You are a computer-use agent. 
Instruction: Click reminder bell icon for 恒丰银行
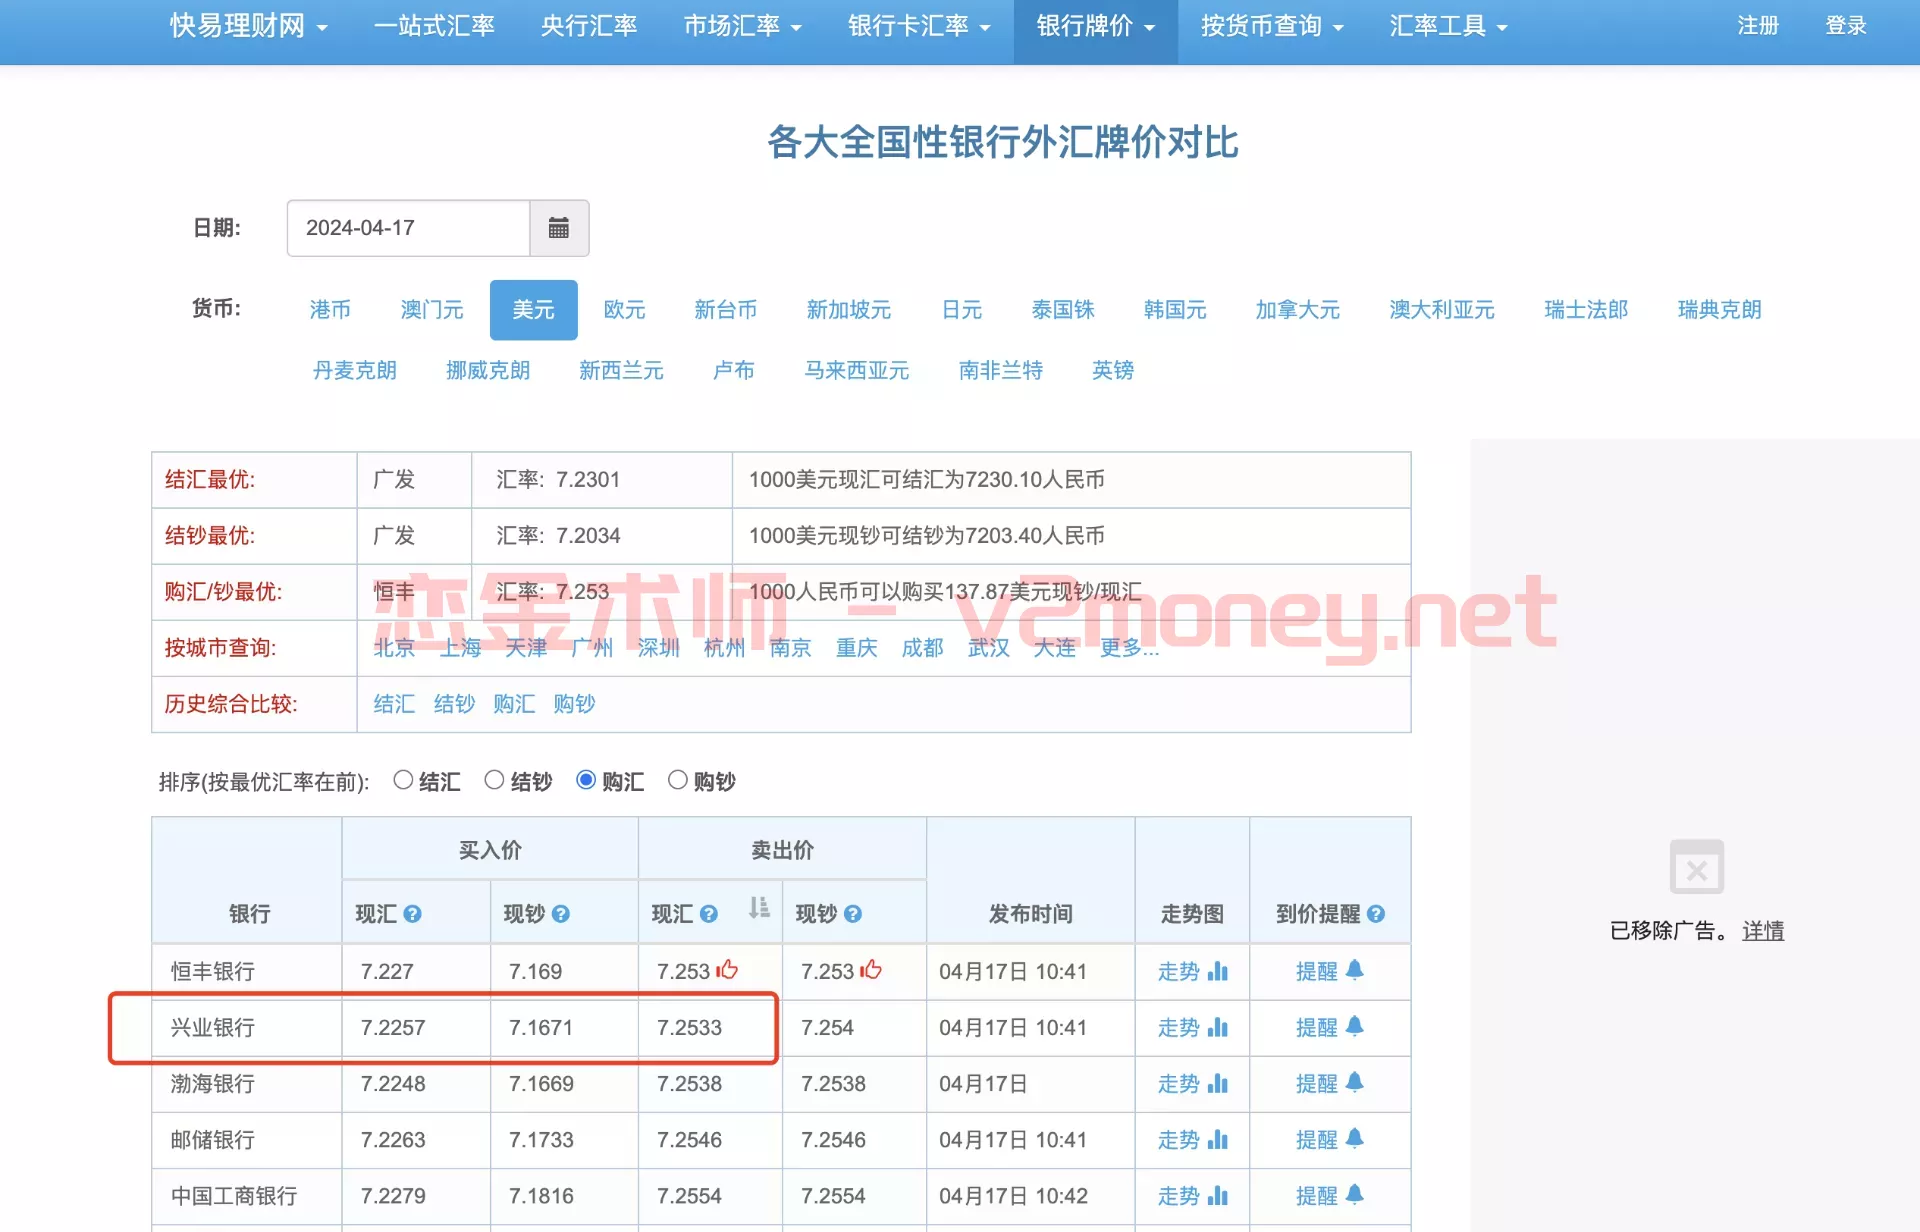[x=1354, y=970]
